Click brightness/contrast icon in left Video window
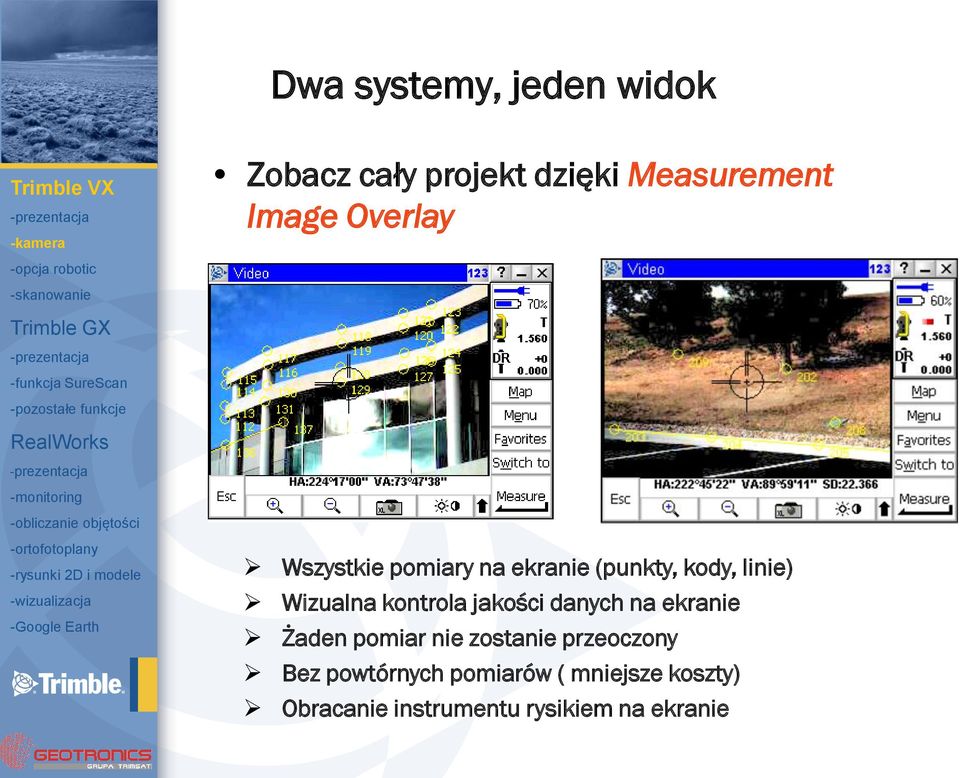 click(x=447, y=506)
